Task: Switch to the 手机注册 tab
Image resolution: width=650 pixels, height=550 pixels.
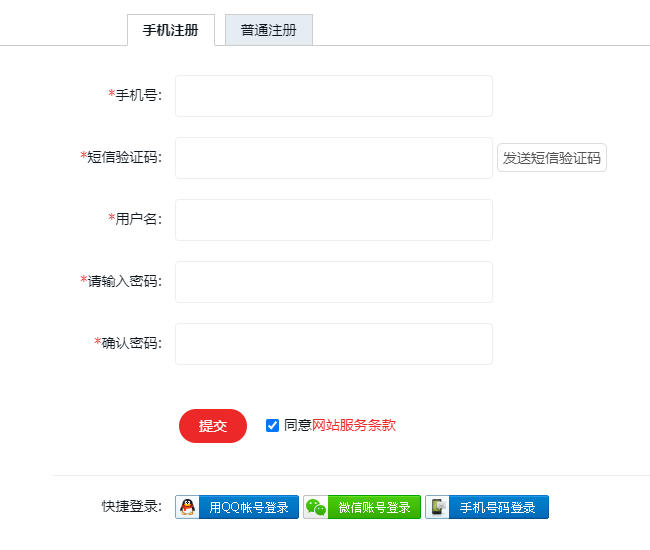Action: tap(171, 30)
